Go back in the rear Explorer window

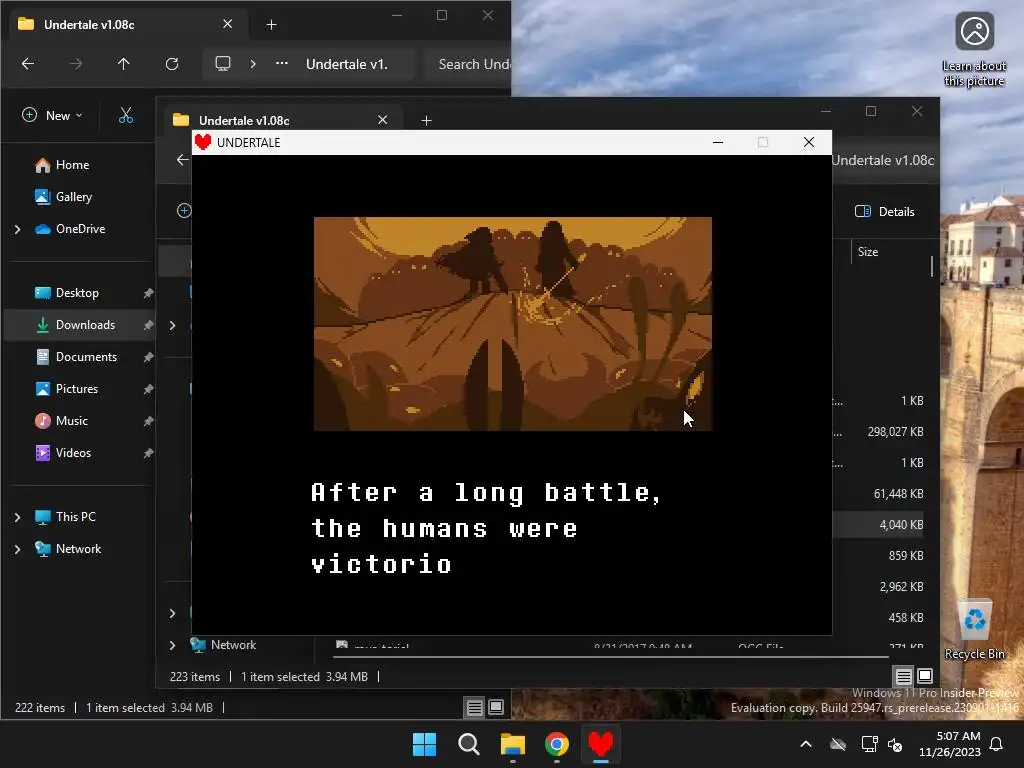tap(27, 64)
